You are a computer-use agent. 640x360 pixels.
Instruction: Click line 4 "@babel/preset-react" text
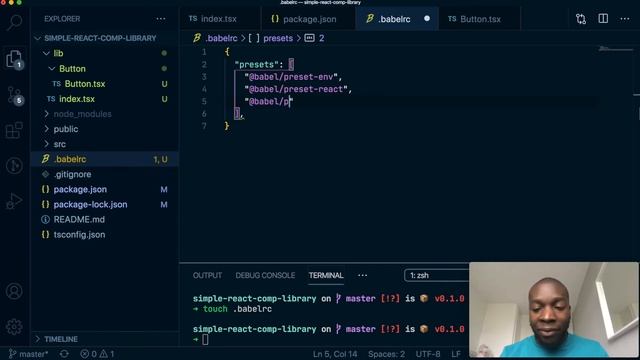pyautogui.click(x=296, y=89)
